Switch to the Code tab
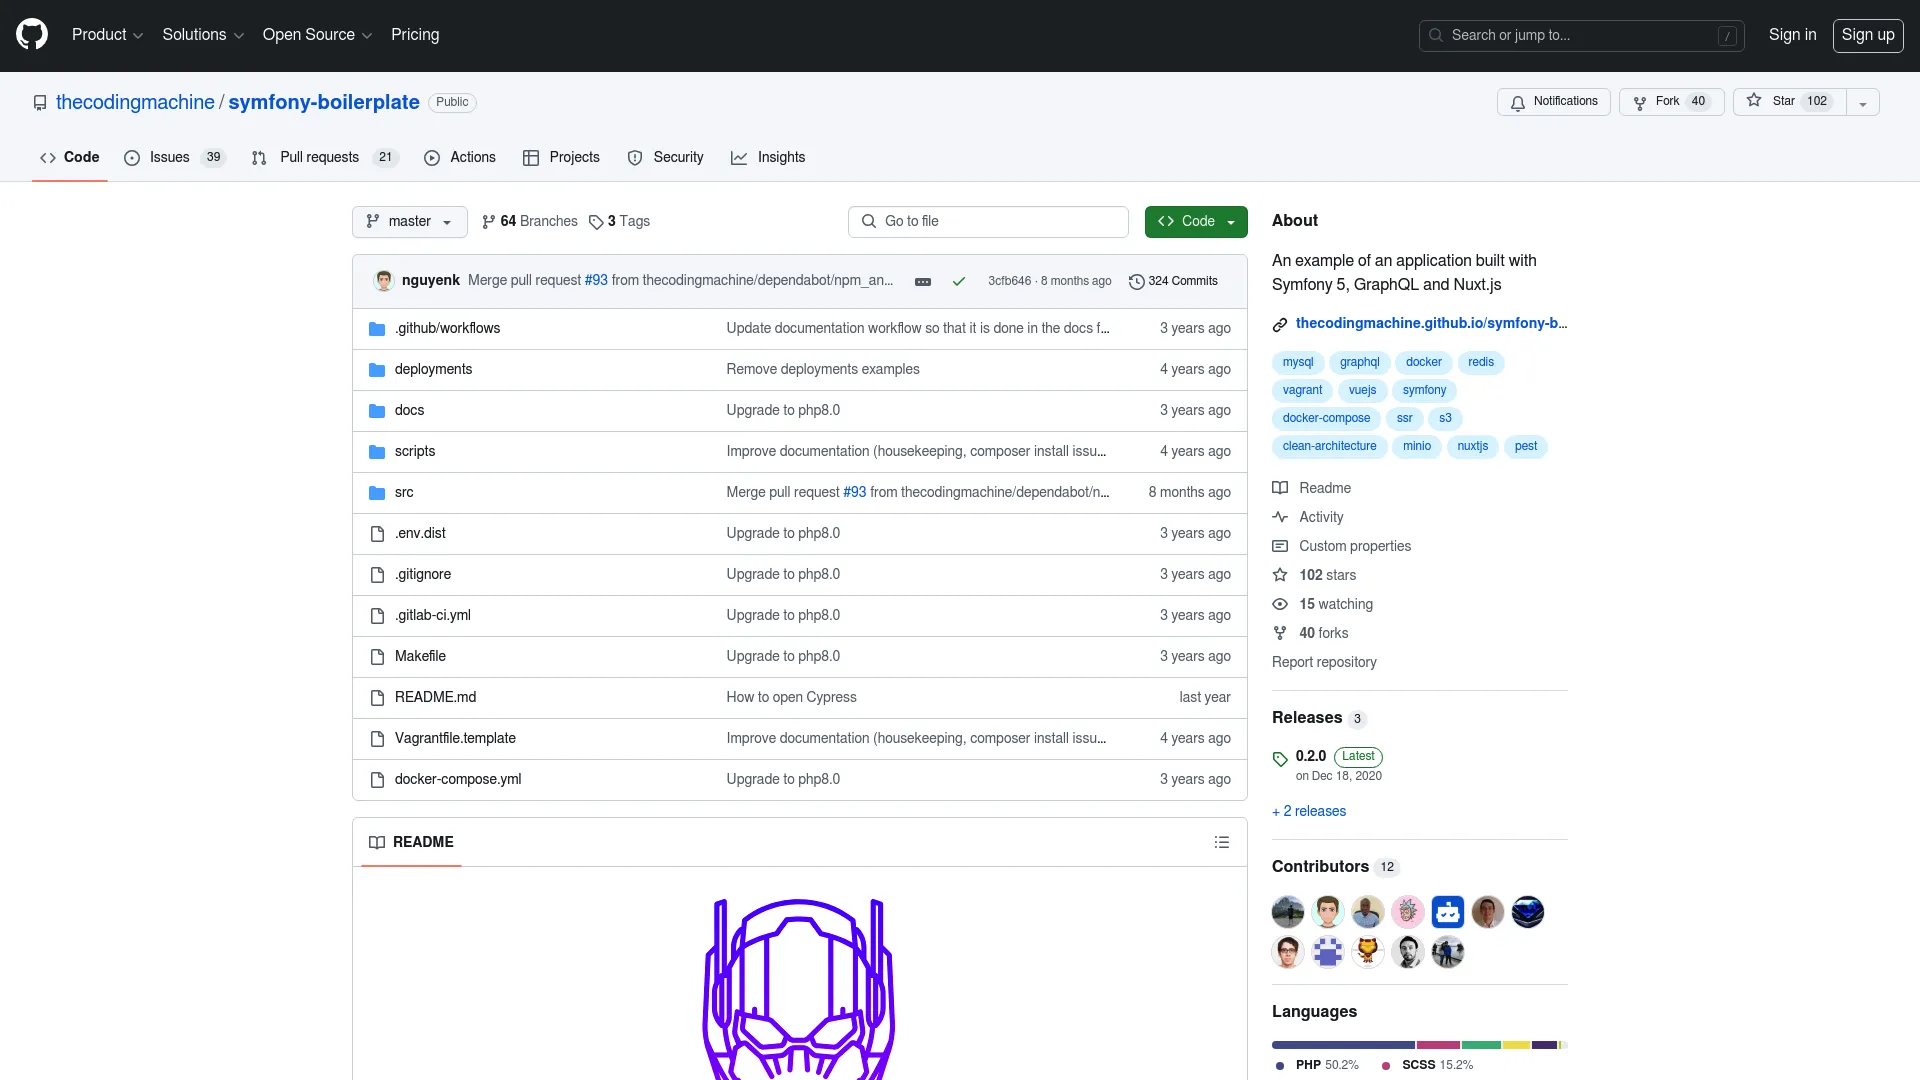The width and height of the screenshot is (1920, 1080). pyautogui.click(x=70, y=158)
